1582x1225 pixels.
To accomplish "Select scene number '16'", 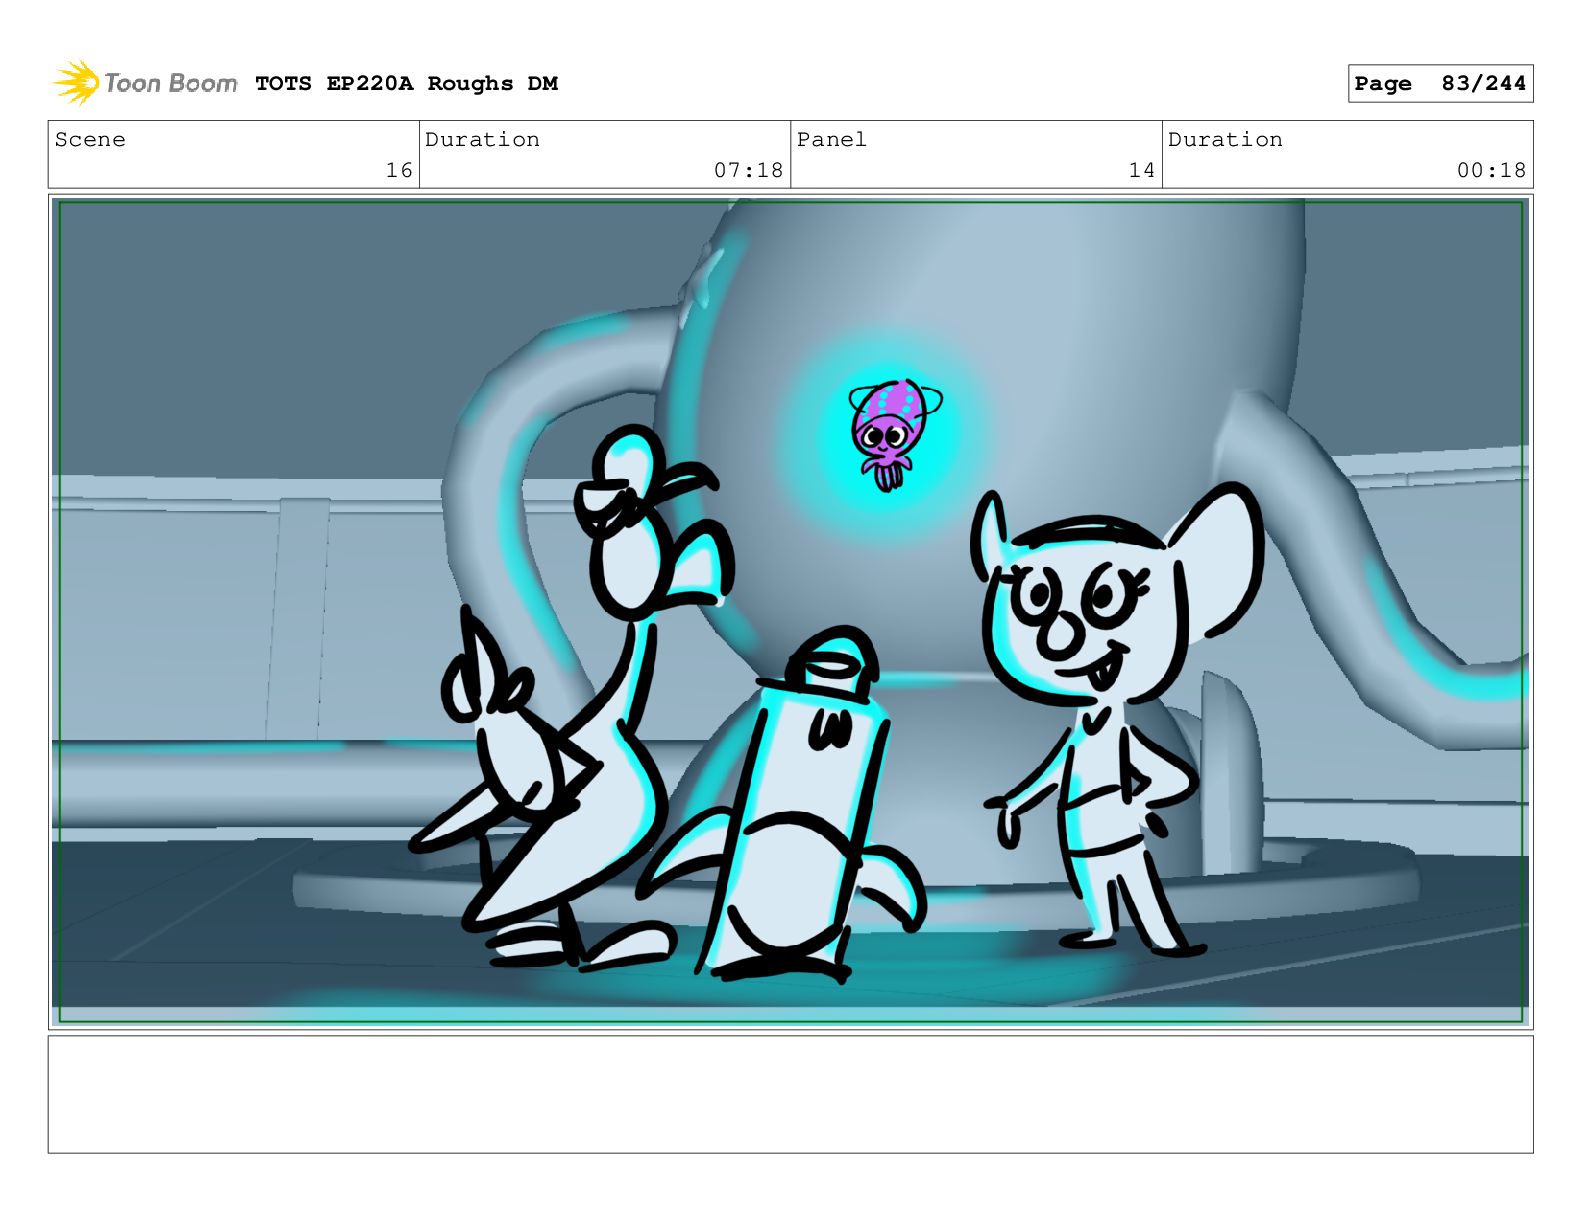I will [x=399, y=171].
